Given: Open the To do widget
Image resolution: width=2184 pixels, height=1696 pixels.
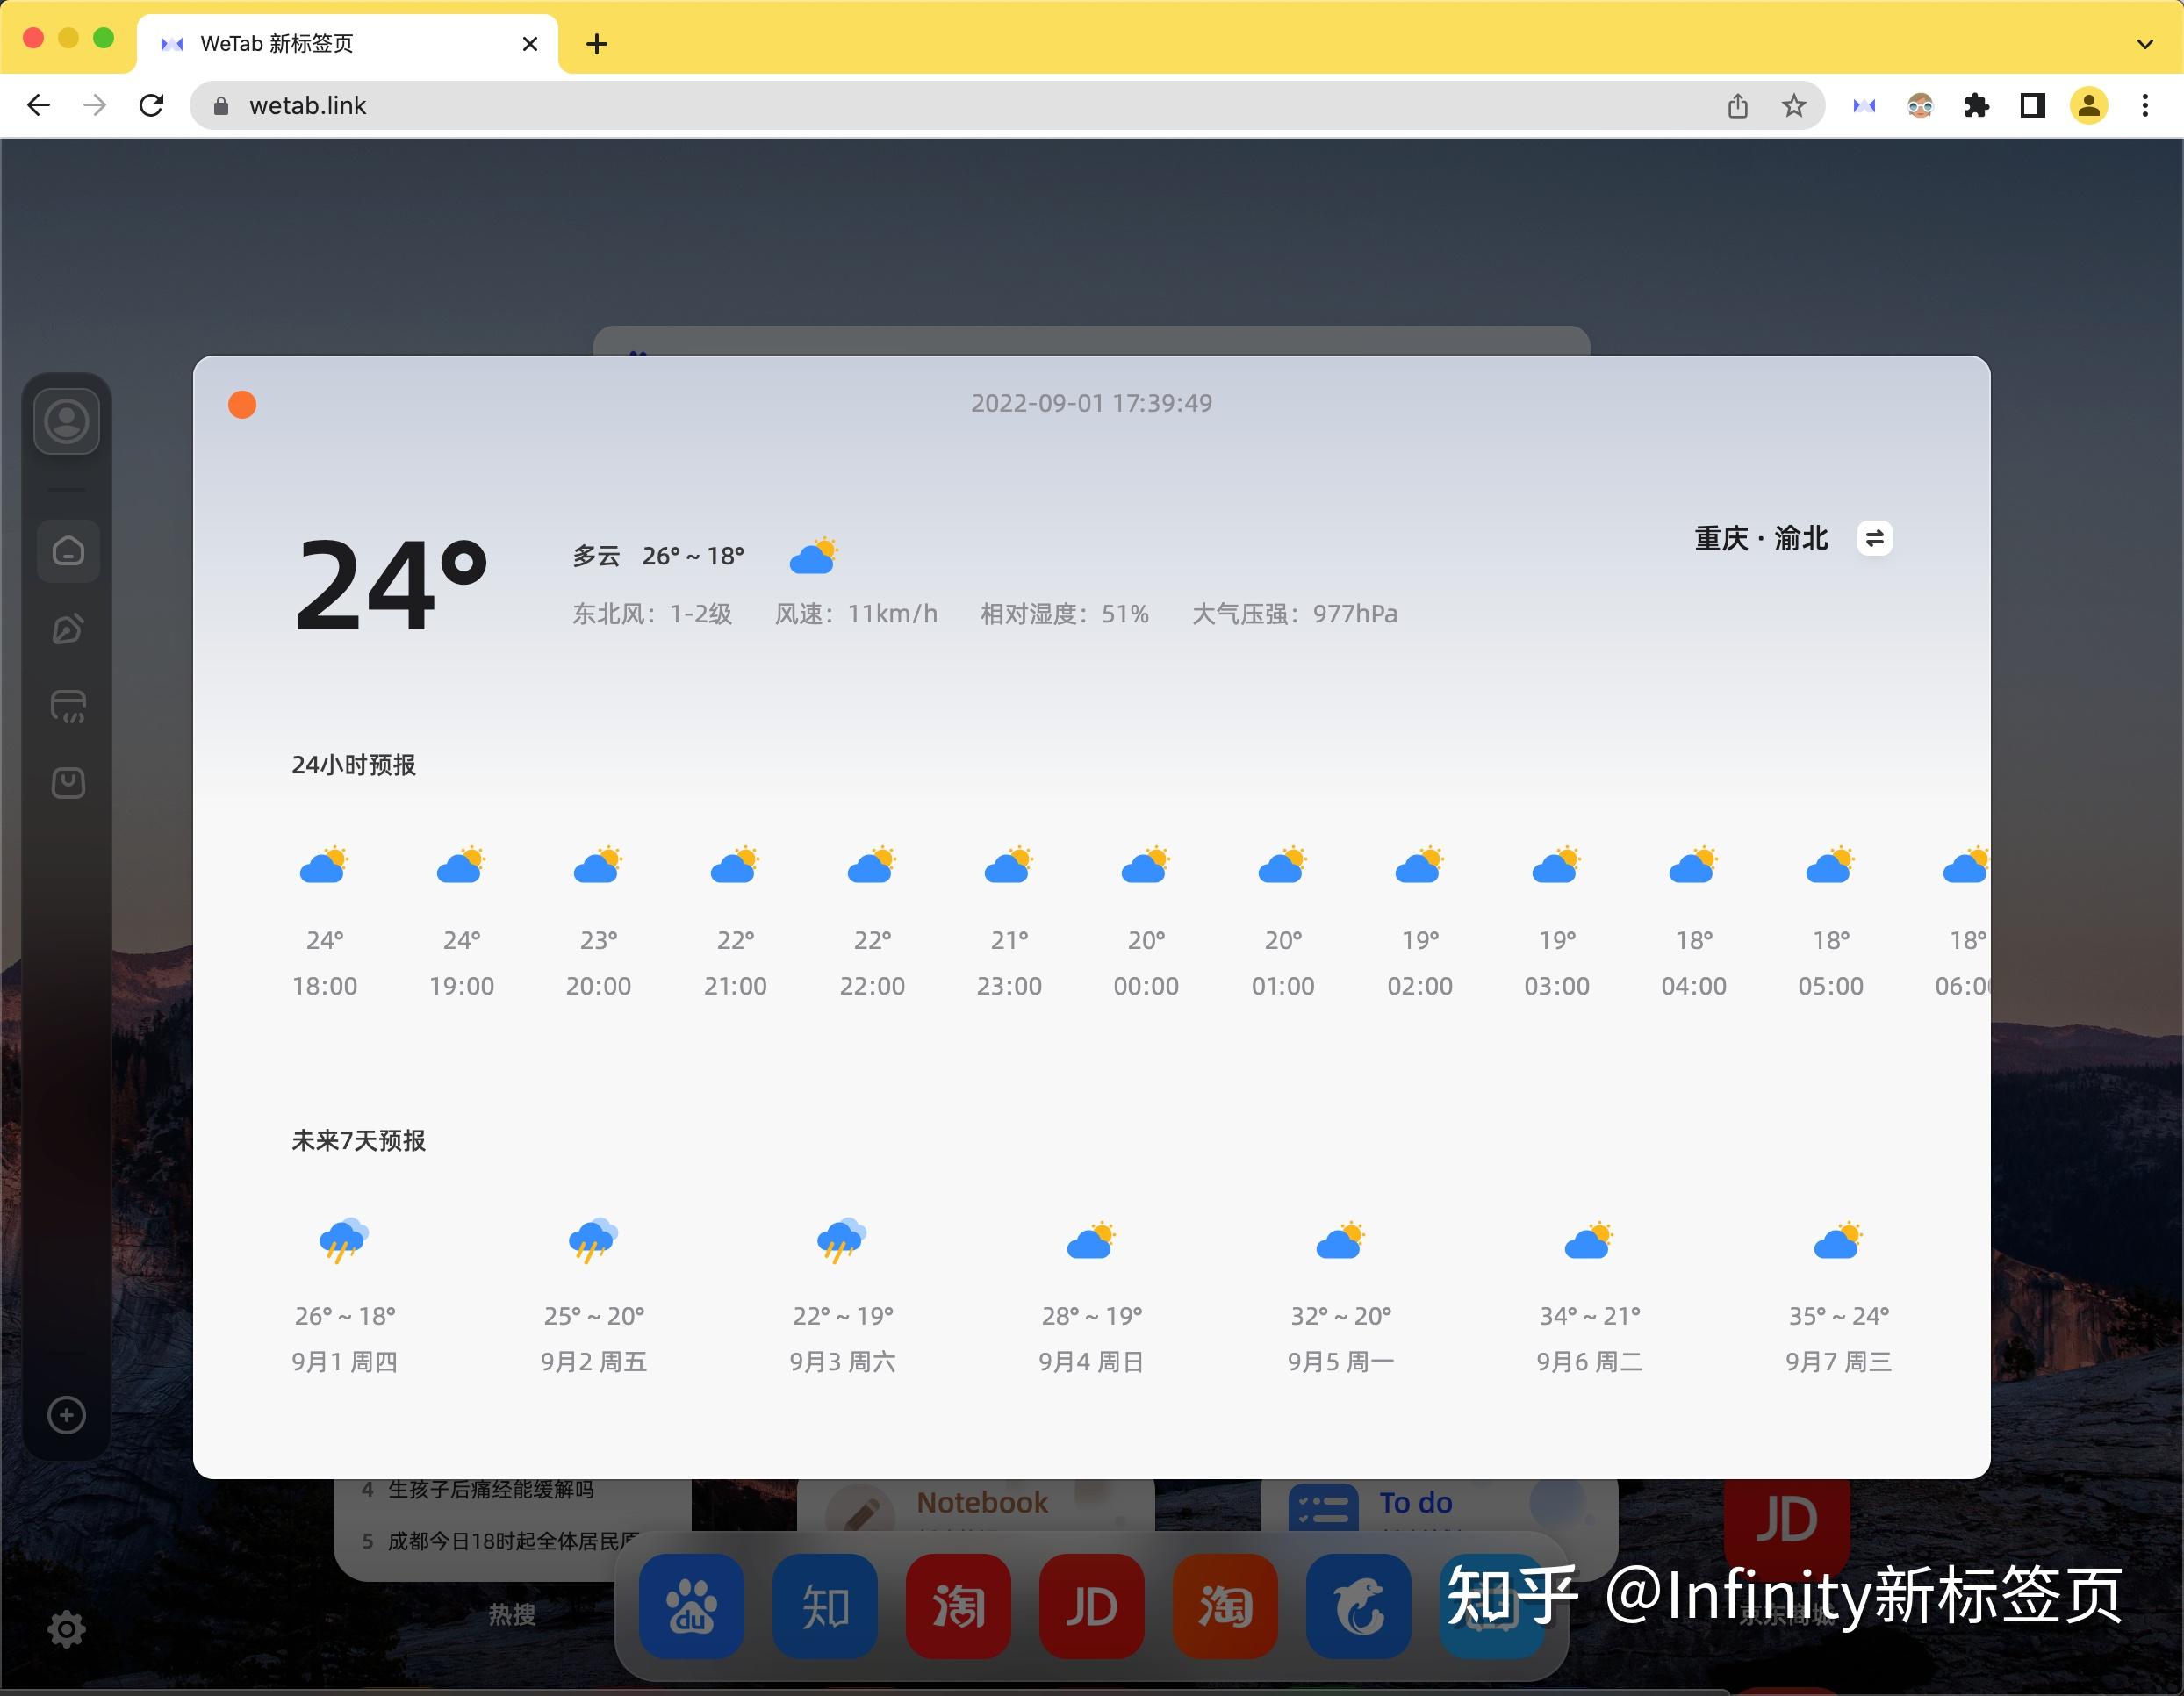Looking at the screenshot, I should pyautogui.click(x=1414, y=1502).
